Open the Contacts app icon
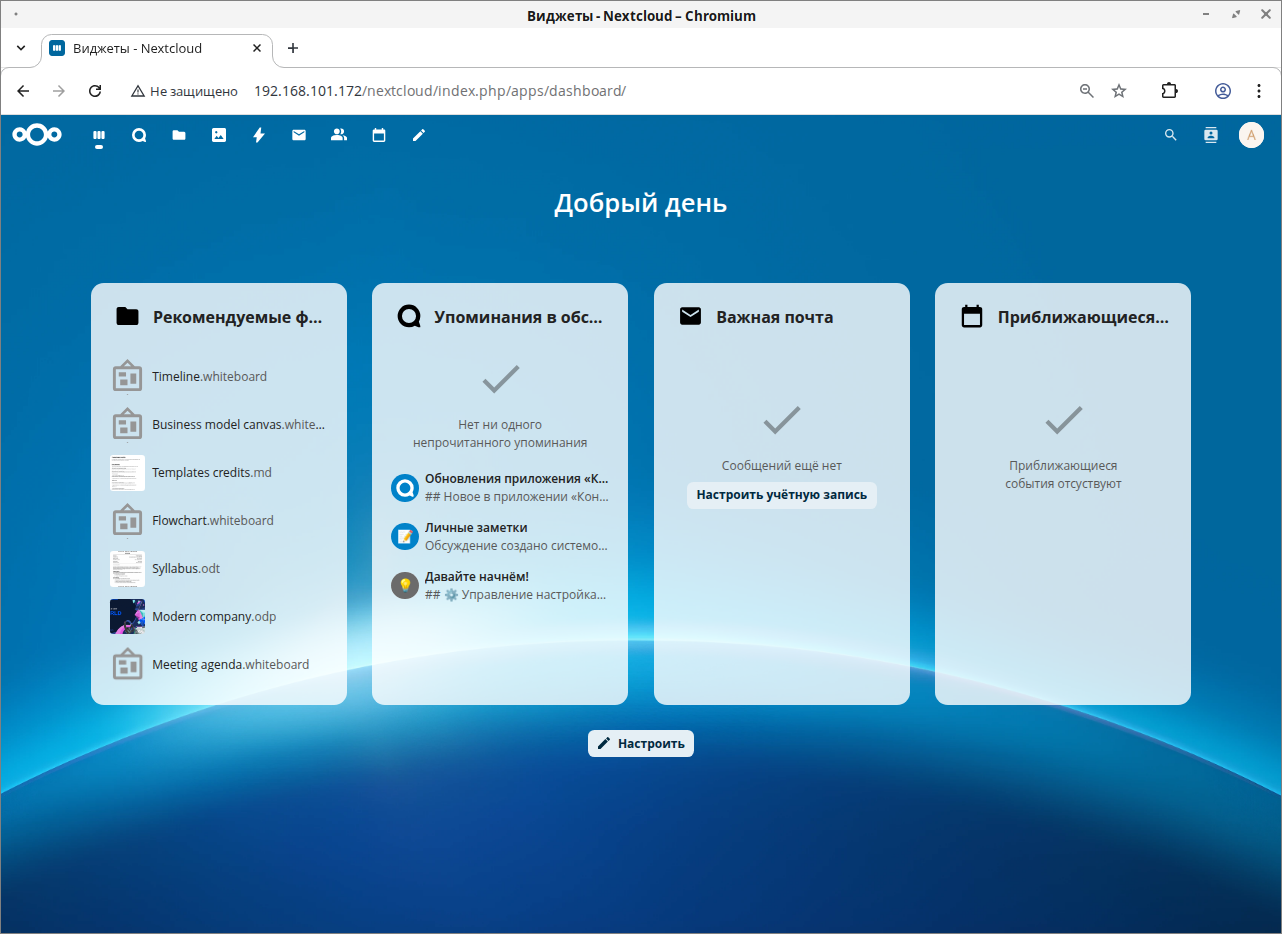1282x934 pixels. coord(339,135)
